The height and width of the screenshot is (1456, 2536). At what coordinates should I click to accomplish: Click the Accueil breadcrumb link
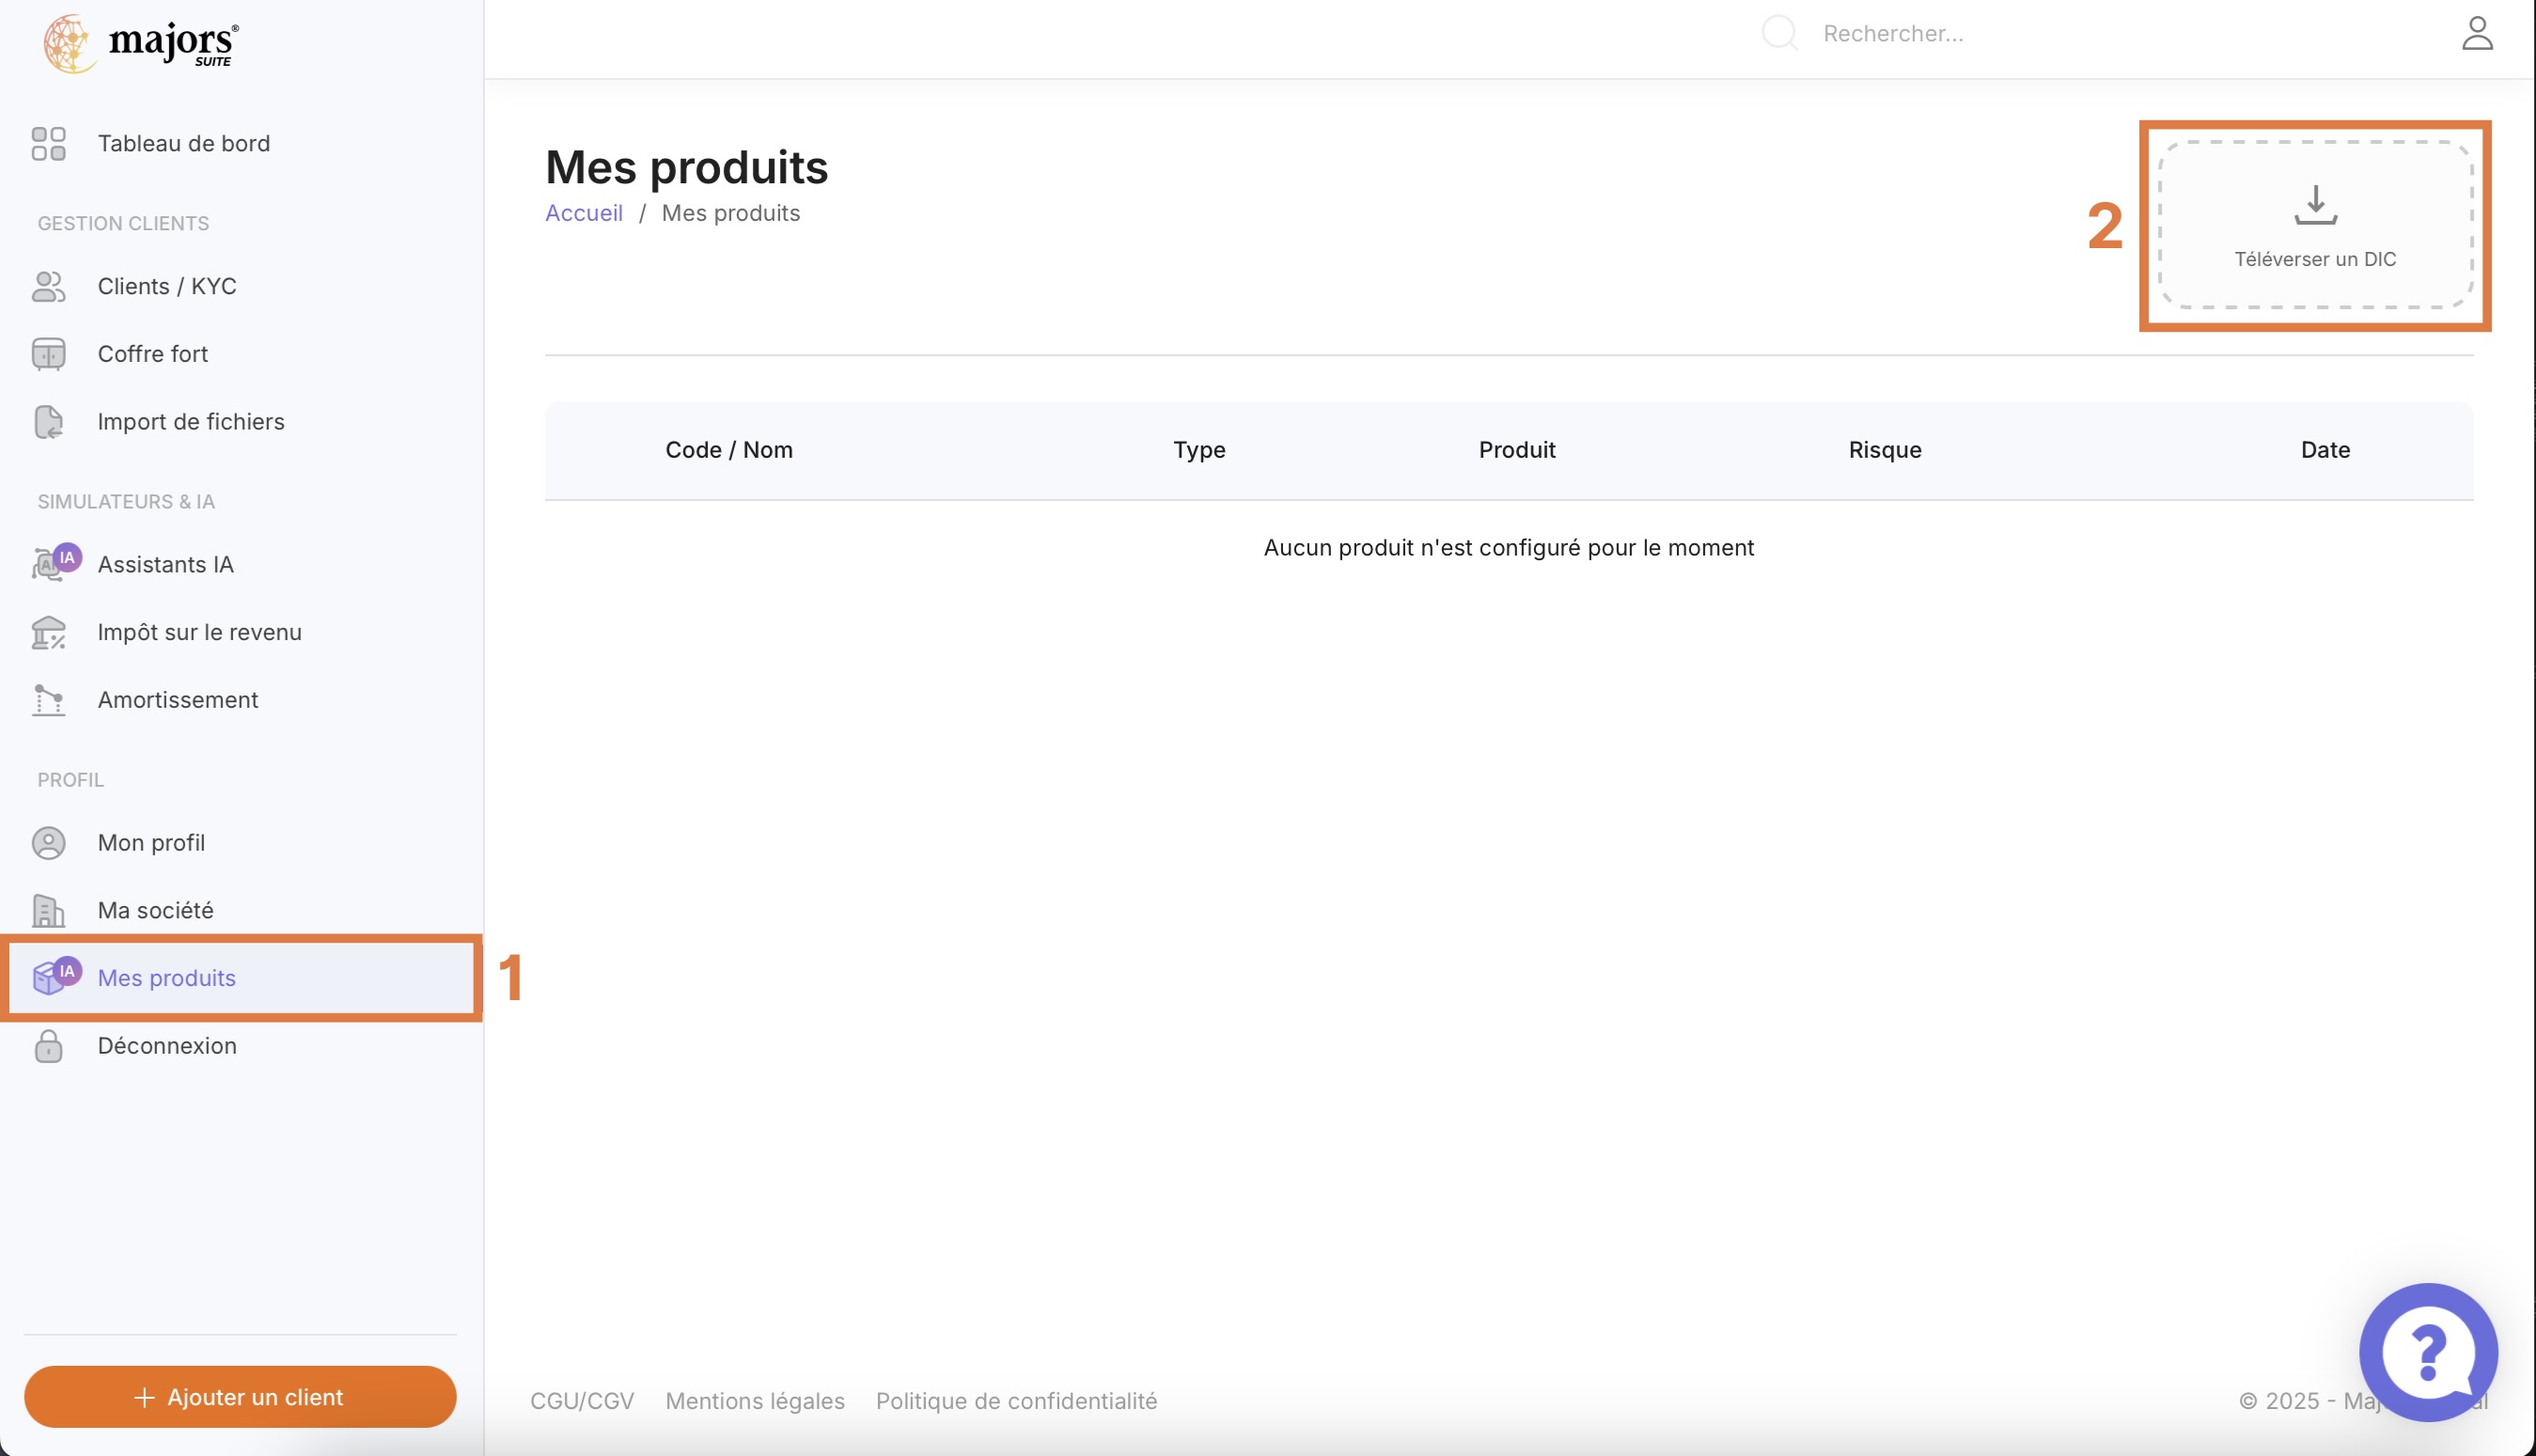click(x=584, y=212)
